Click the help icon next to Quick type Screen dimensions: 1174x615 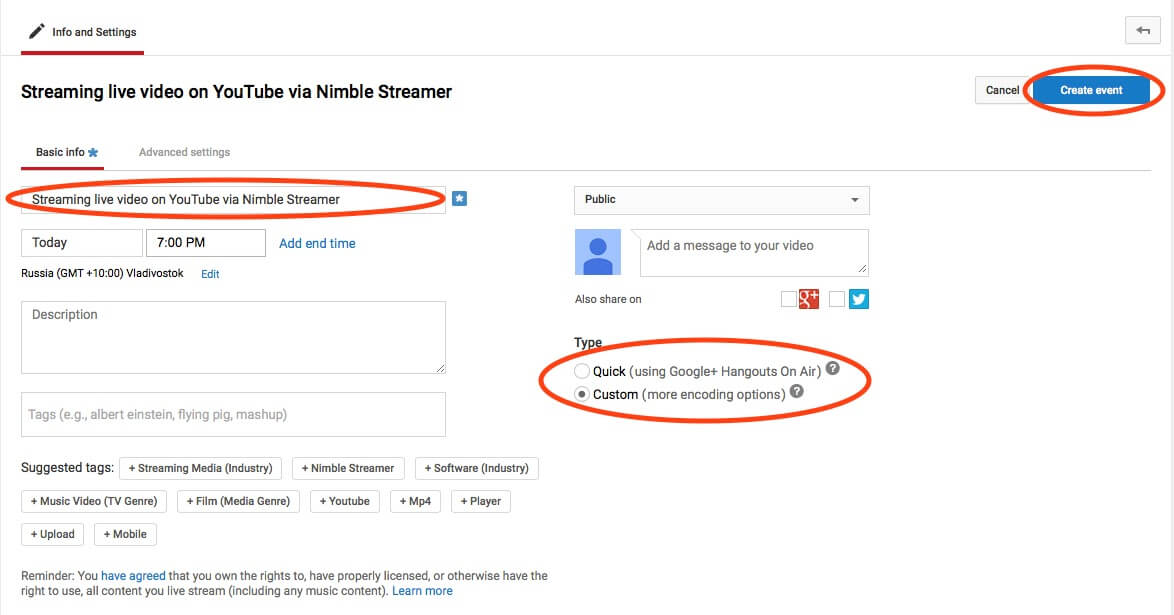tap(833, 369)
